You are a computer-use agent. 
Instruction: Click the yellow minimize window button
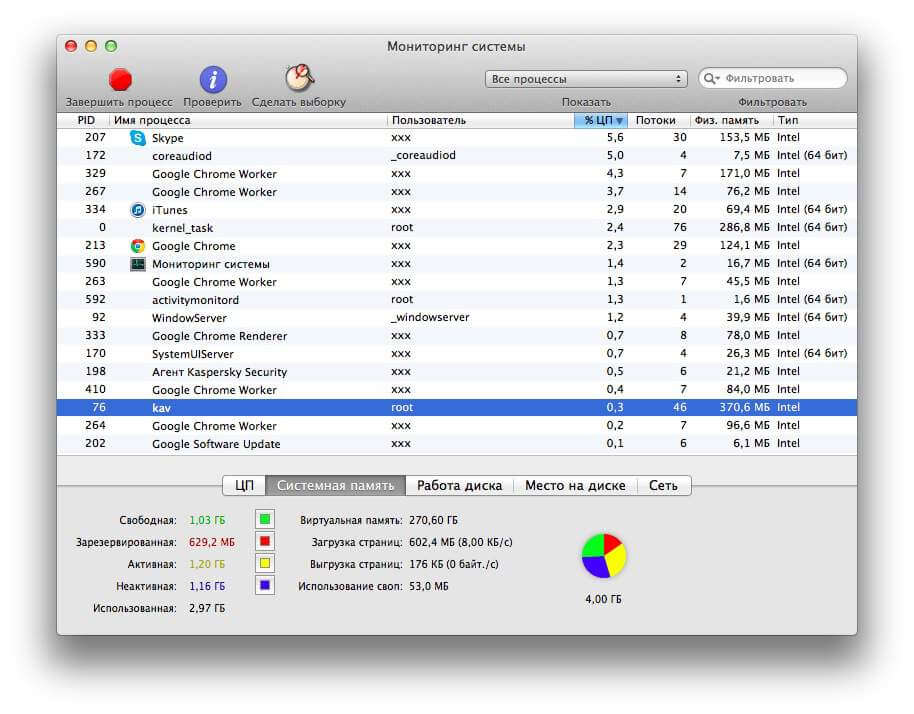coord(91,46)
